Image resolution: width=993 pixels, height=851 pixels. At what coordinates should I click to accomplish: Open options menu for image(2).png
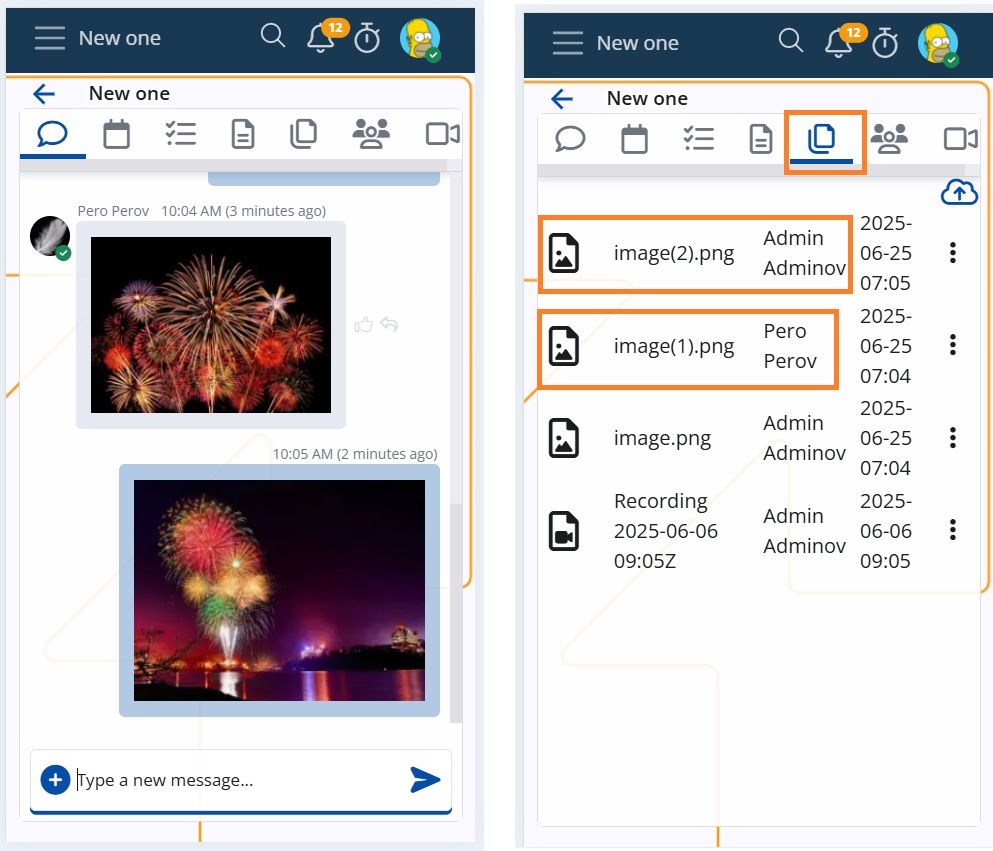click(952, 253)
